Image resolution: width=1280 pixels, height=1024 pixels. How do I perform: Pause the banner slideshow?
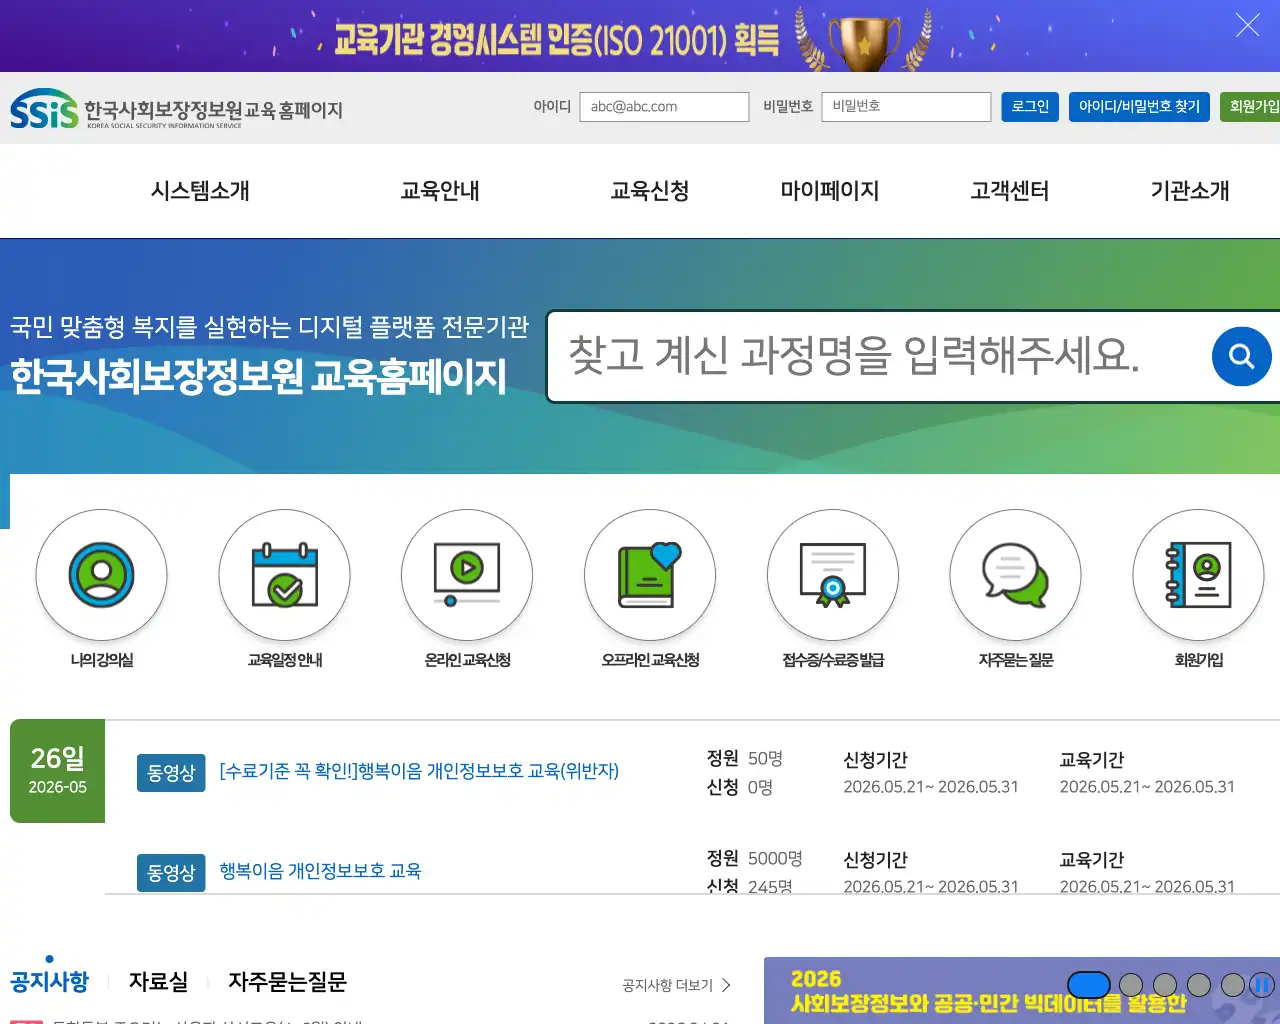(1262, 985)
